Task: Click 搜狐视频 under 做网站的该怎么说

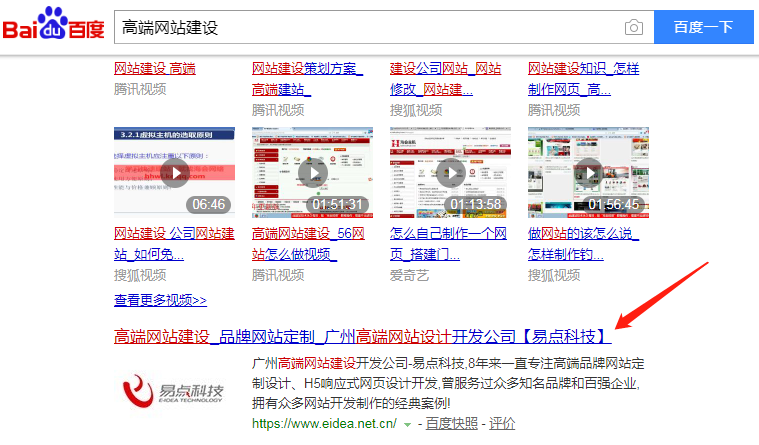Action: (554, 276)
